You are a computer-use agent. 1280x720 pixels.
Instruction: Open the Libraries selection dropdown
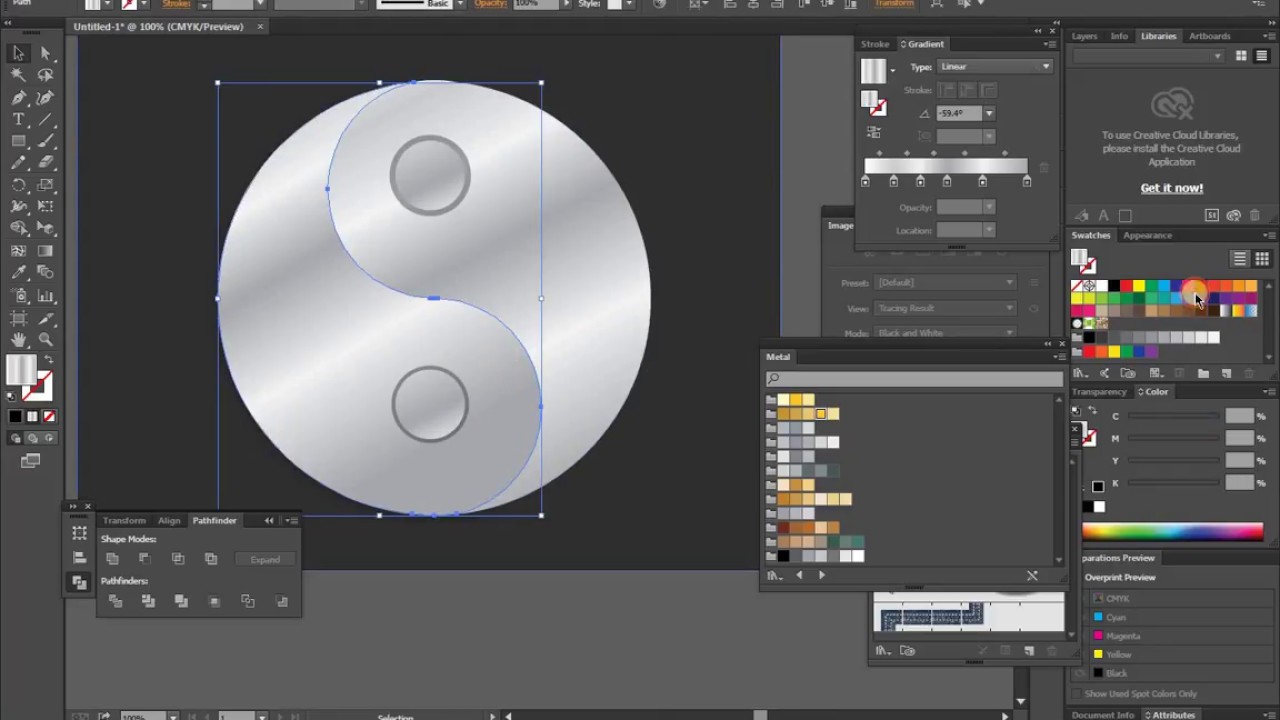click(1149, 56)
